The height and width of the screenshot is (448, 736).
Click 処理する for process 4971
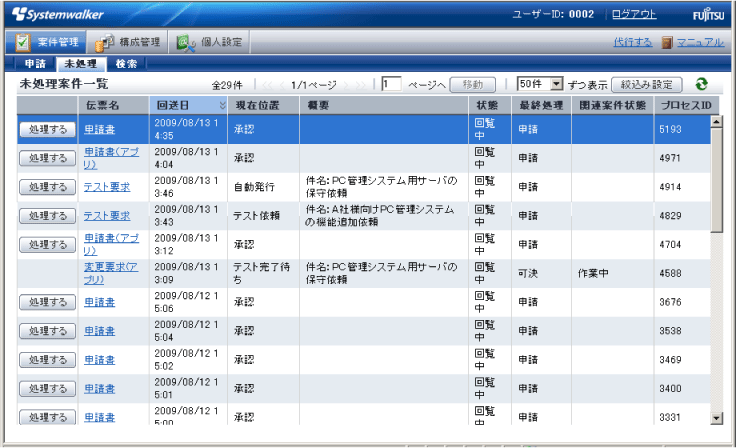[x=47, y=158]
